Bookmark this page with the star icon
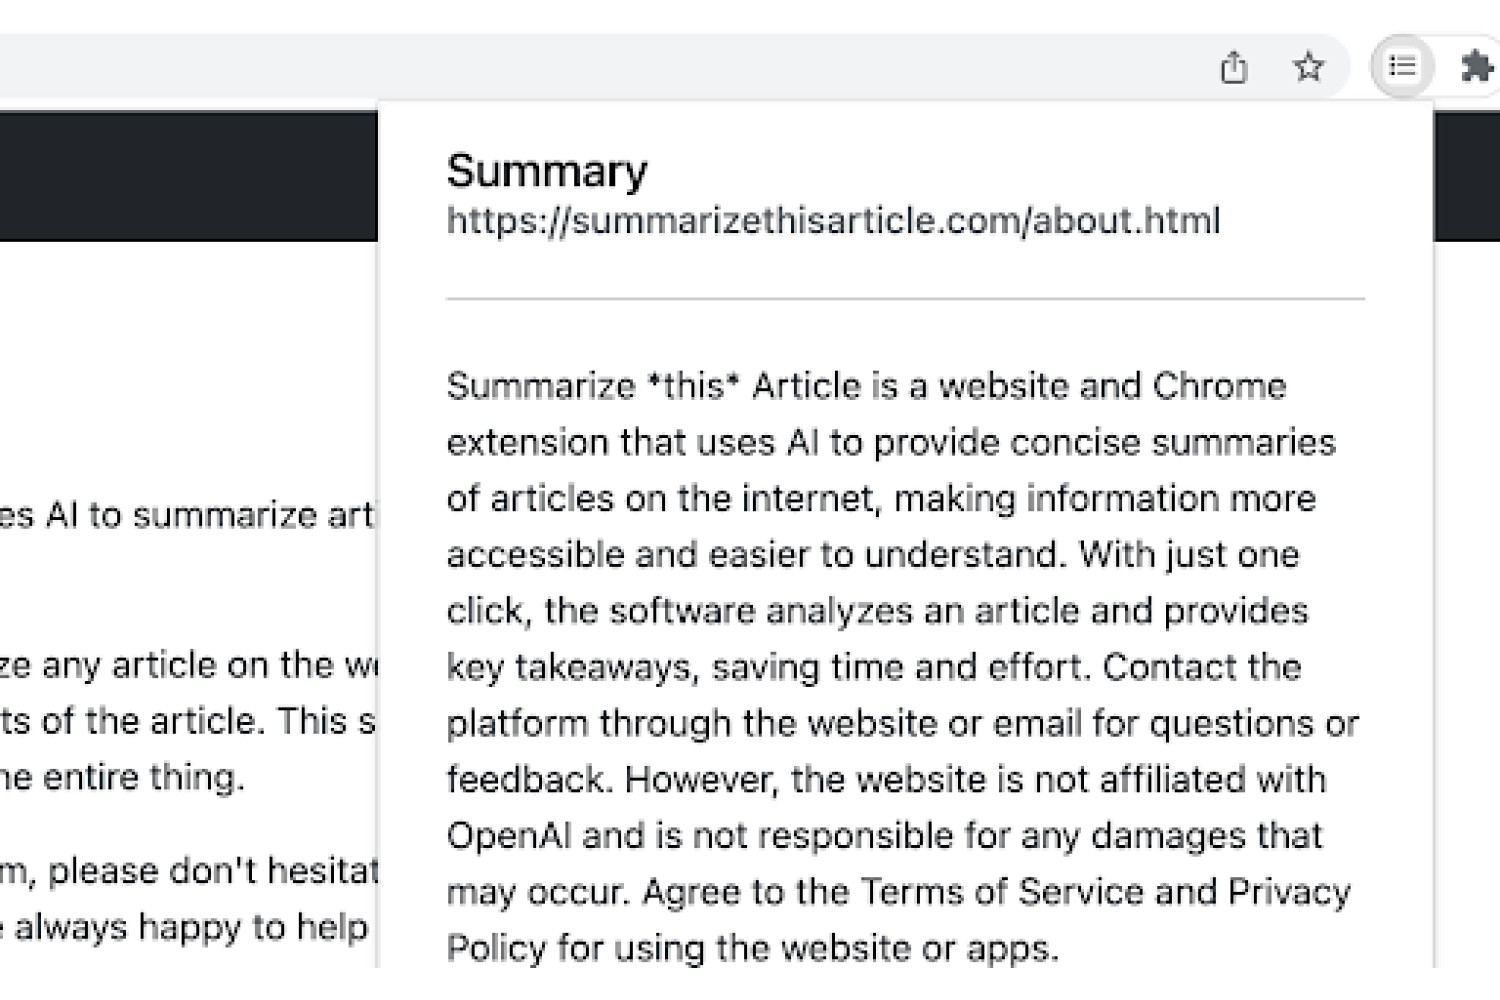Viewport: 1500px width, 1000px height. pos(1308,67)
